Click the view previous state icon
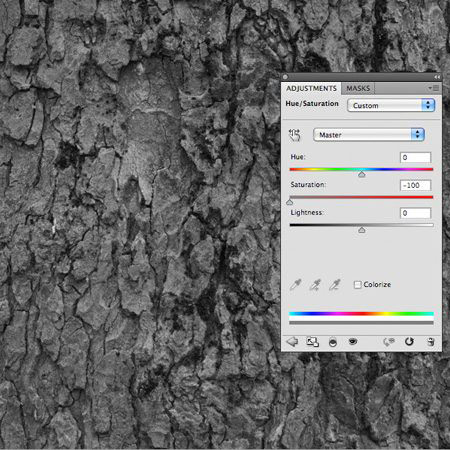This screenshot has width=450, height=450. pyautogui.click(x=389, y=342)
